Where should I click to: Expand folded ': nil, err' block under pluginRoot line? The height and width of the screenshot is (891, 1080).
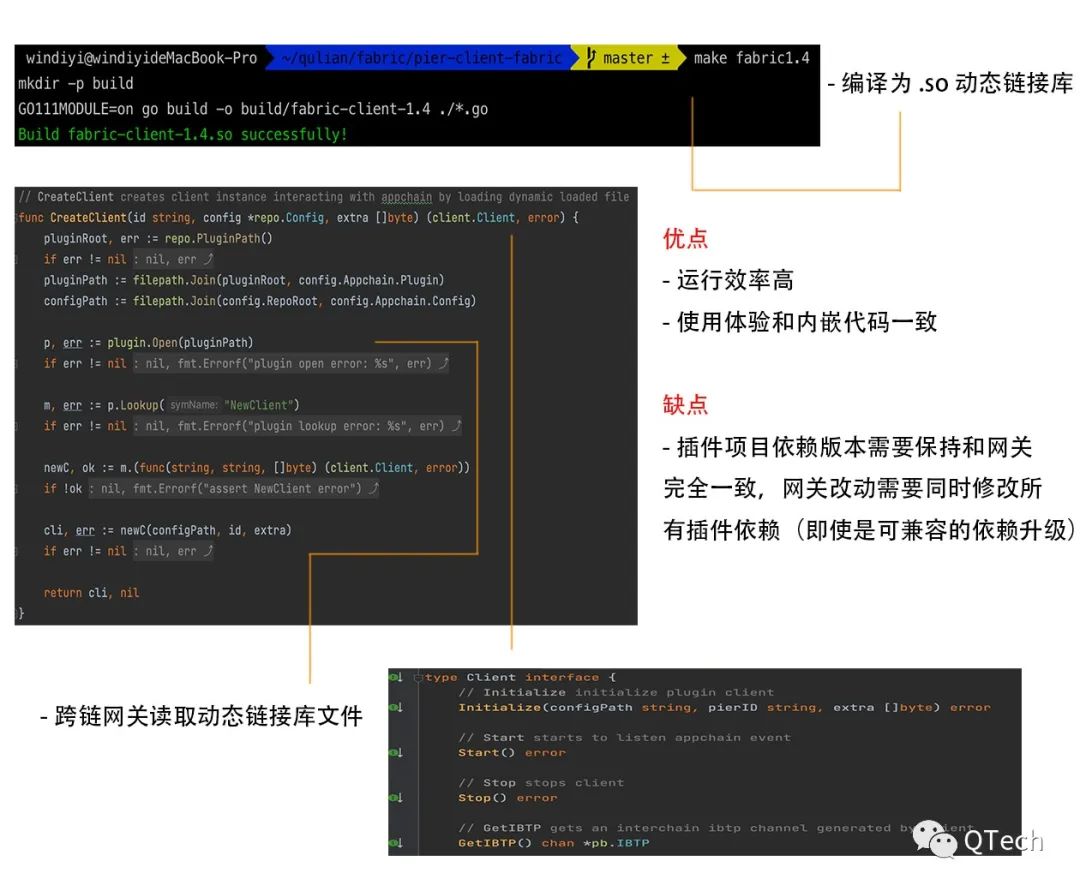click(174, 260)
